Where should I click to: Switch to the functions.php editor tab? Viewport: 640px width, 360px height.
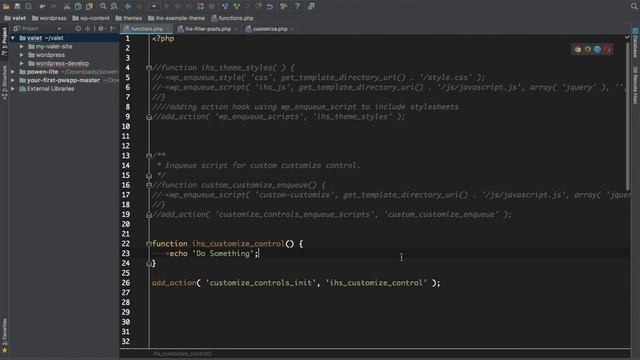[x=147, y=29]
